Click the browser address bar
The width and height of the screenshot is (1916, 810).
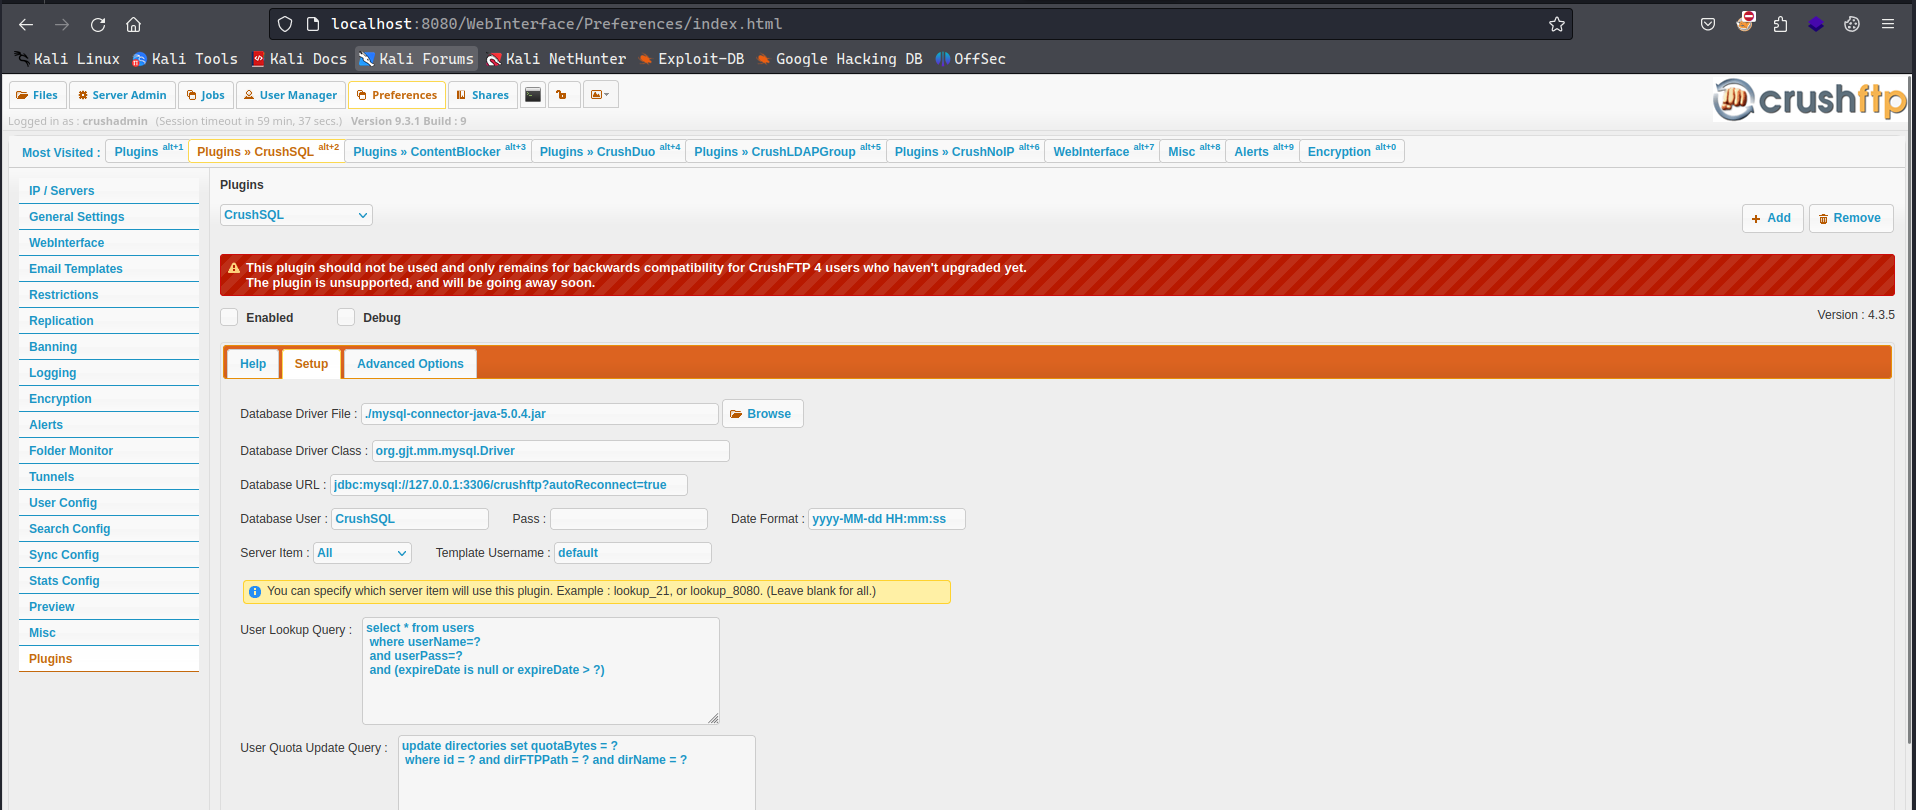point(920,24)
